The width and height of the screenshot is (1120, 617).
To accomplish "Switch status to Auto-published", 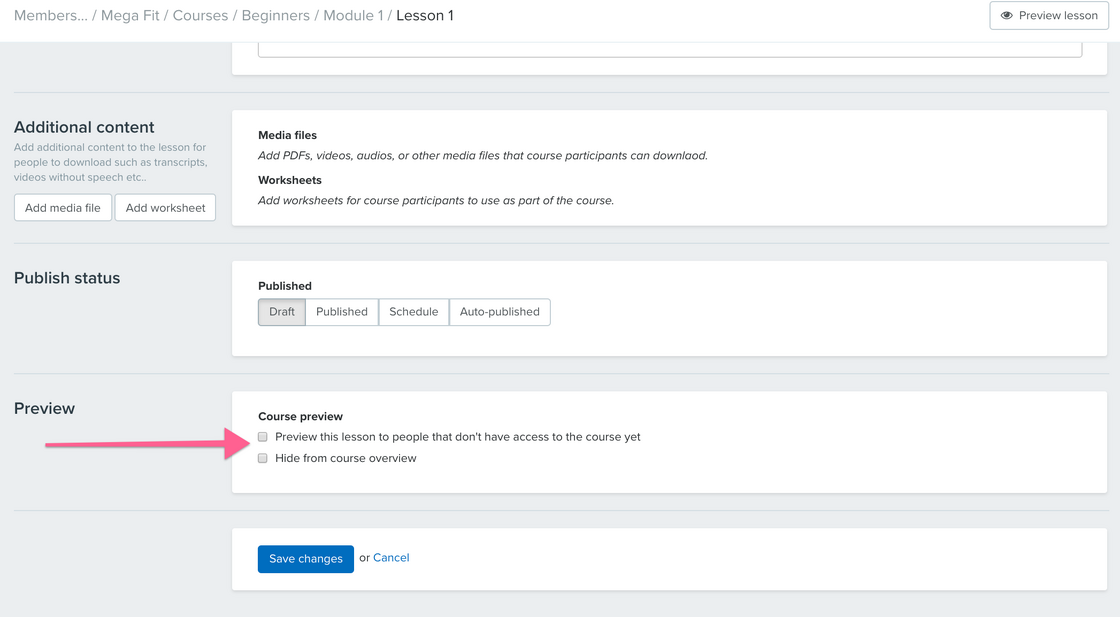I will point(500,312).
